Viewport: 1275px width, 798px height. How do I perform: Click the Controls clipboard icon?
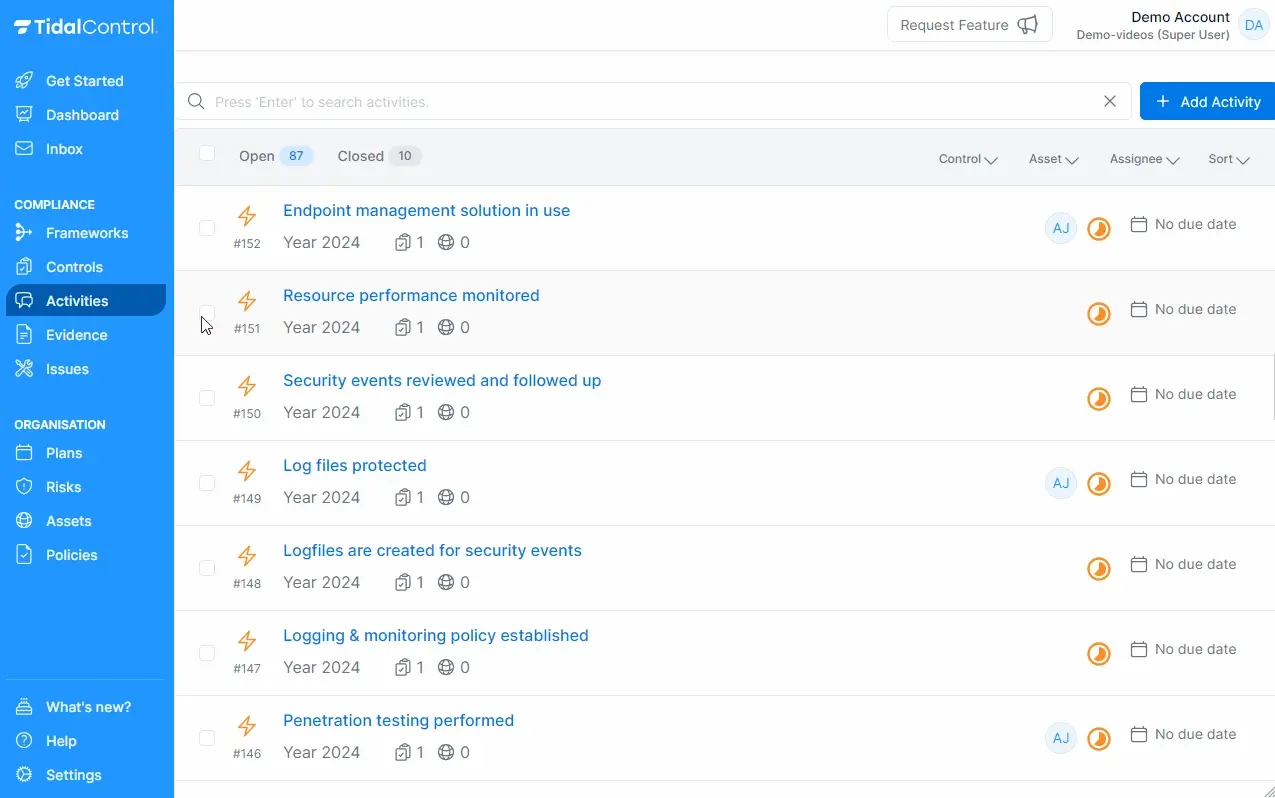pyautogui.click(x=24, y=267)
